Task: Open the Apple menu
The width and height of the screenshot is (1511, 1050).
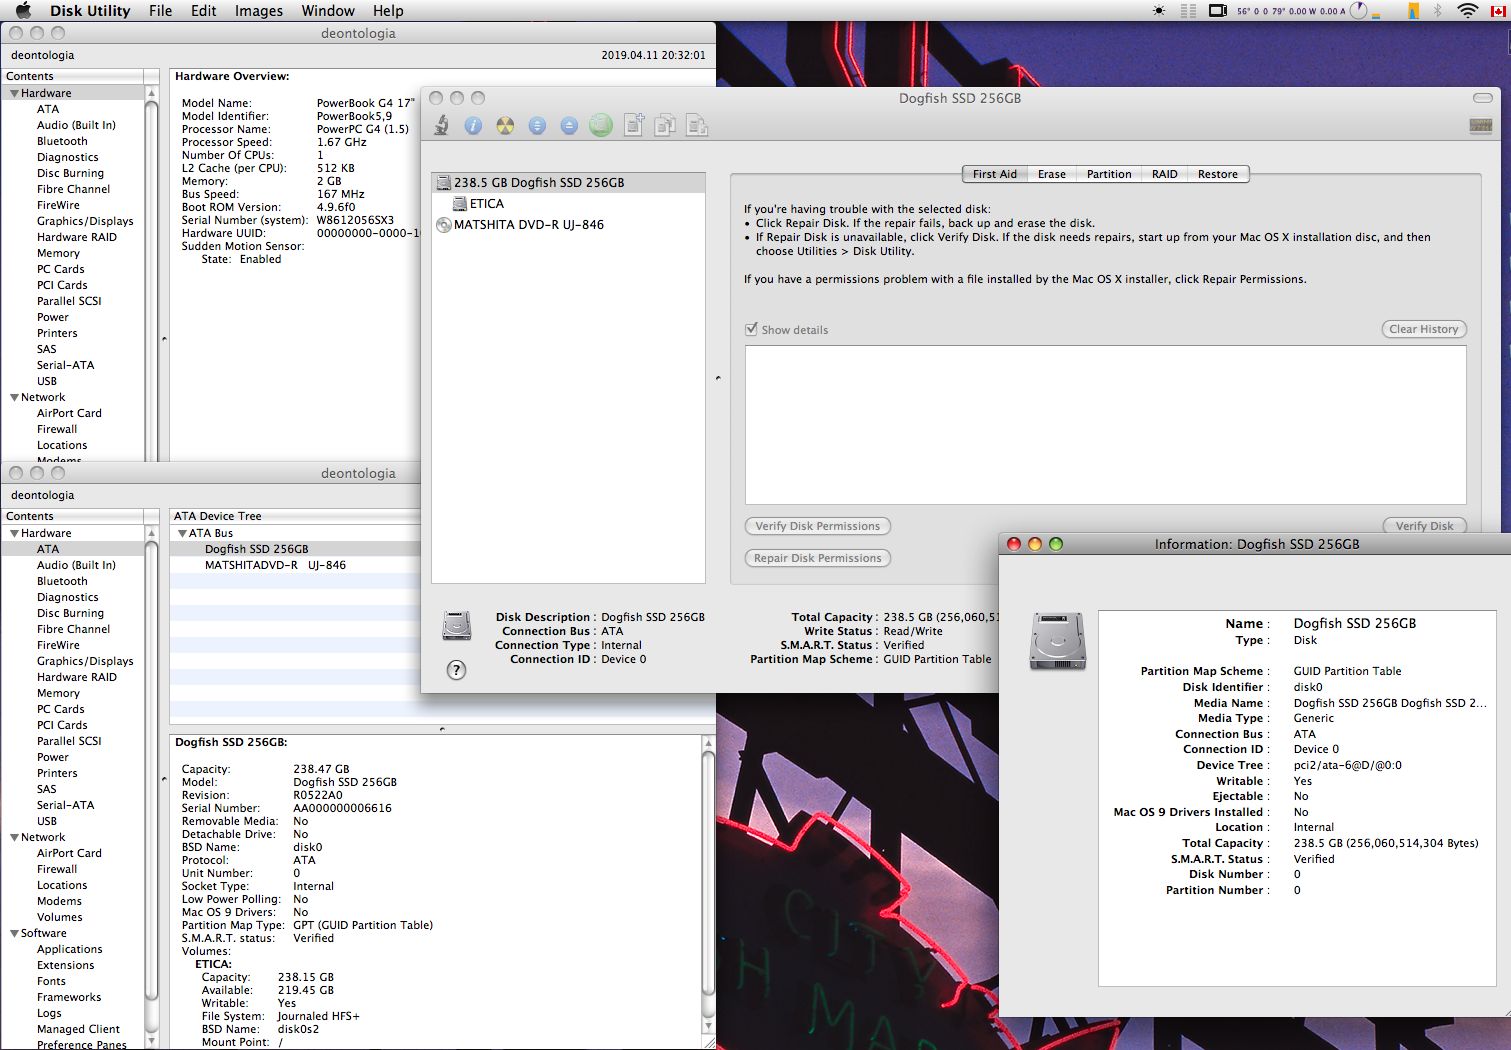Action: click(x=24, y=11)
